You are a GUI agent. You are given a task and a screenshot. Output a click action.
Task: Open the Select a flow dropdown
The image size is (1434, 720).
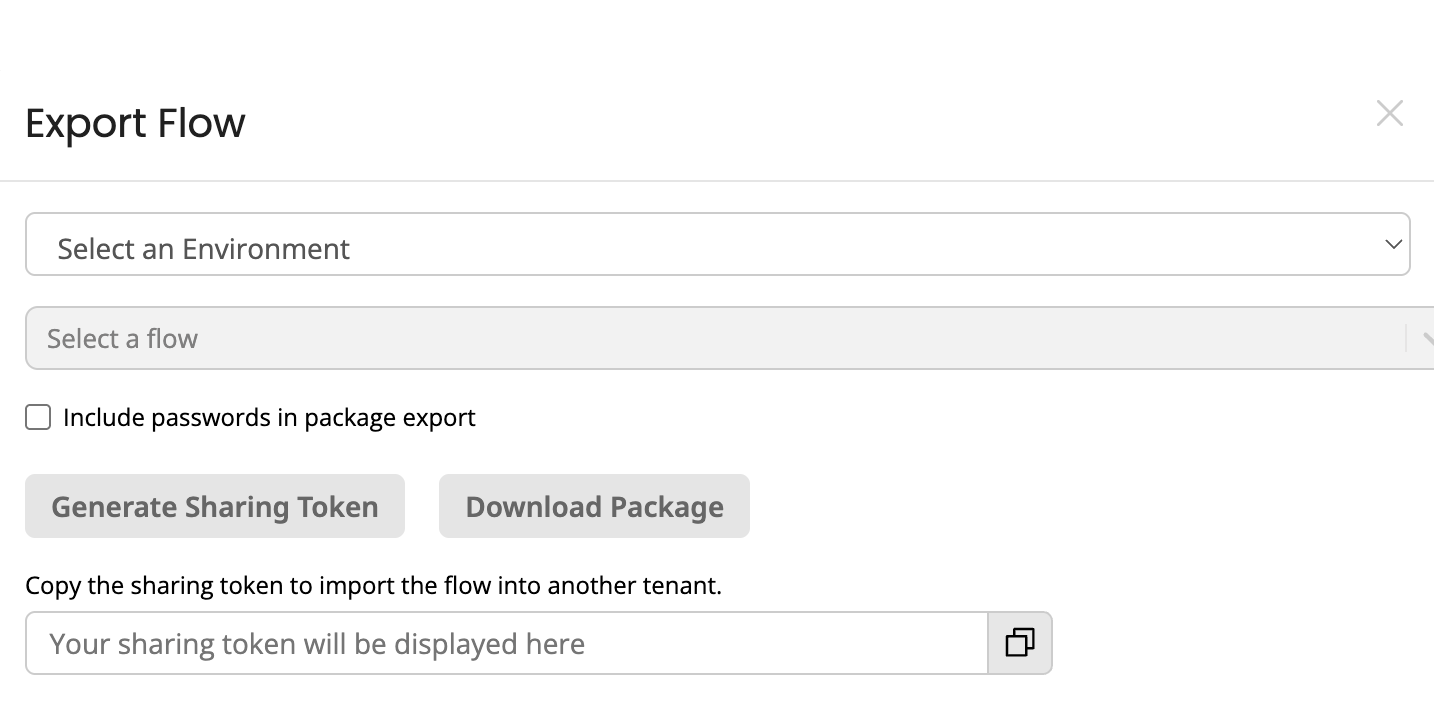point(730,338)
